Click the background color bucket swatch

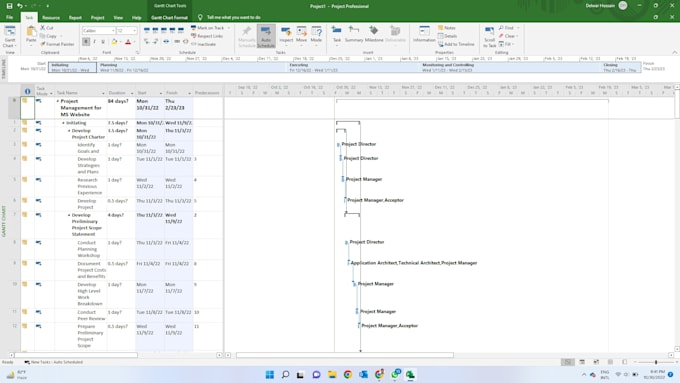[x=114, y=42]
